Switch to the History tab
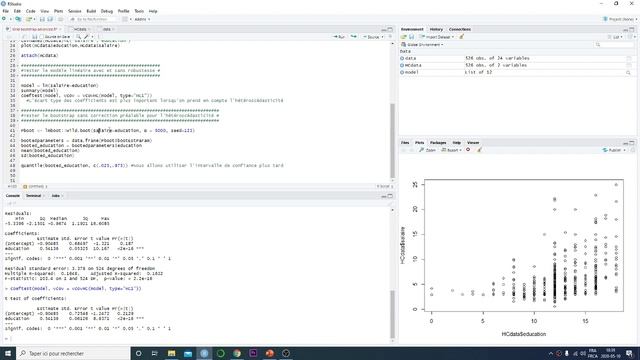Screen dimensions: 640x360 (x=436, y=29)
